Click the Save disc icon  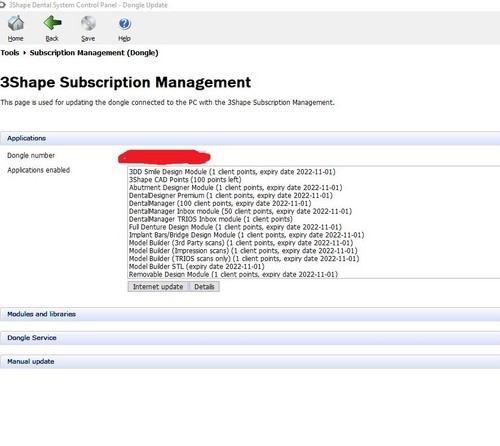tap(88, 23)
